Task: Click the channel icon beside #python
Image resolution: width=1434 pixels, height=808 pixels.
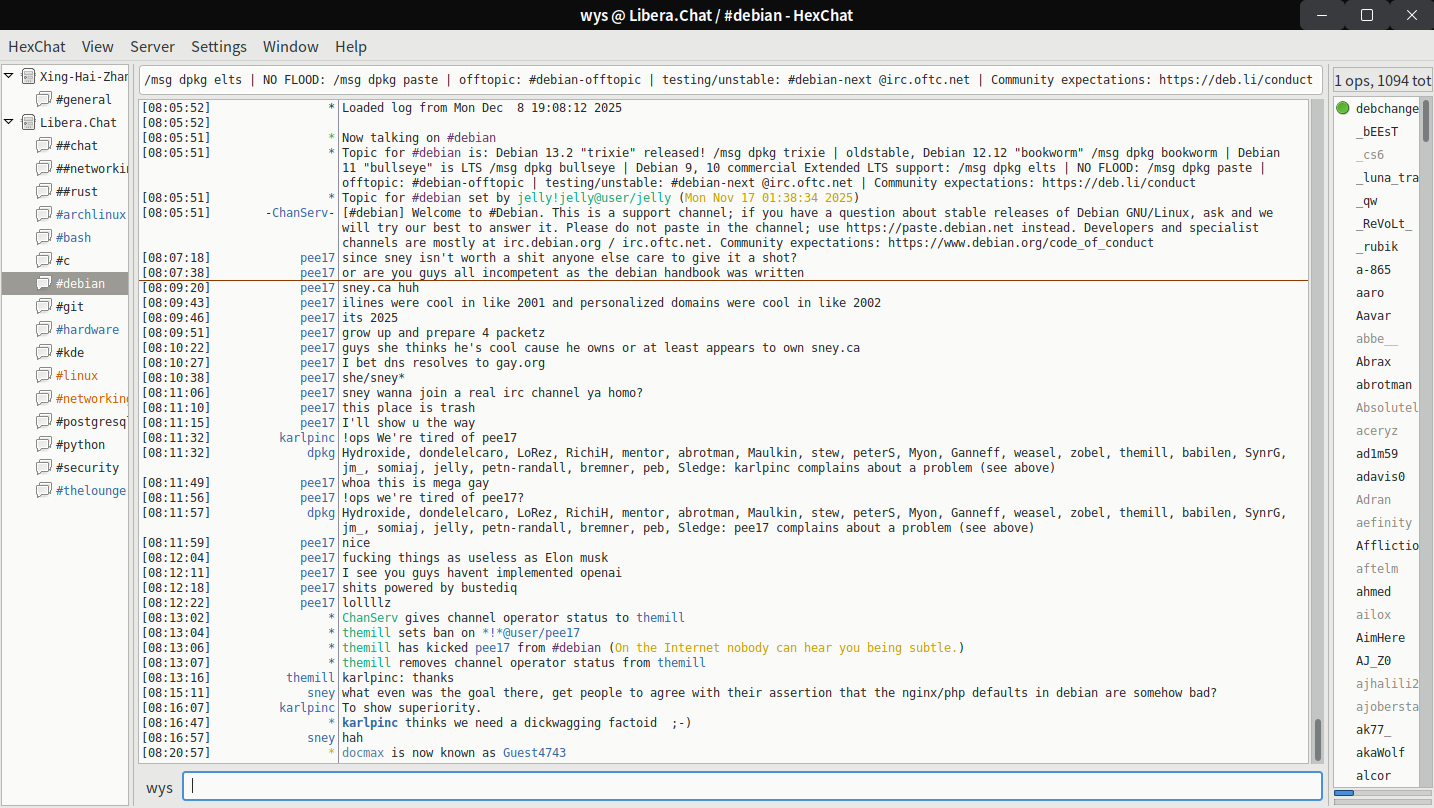Action: 43,445
